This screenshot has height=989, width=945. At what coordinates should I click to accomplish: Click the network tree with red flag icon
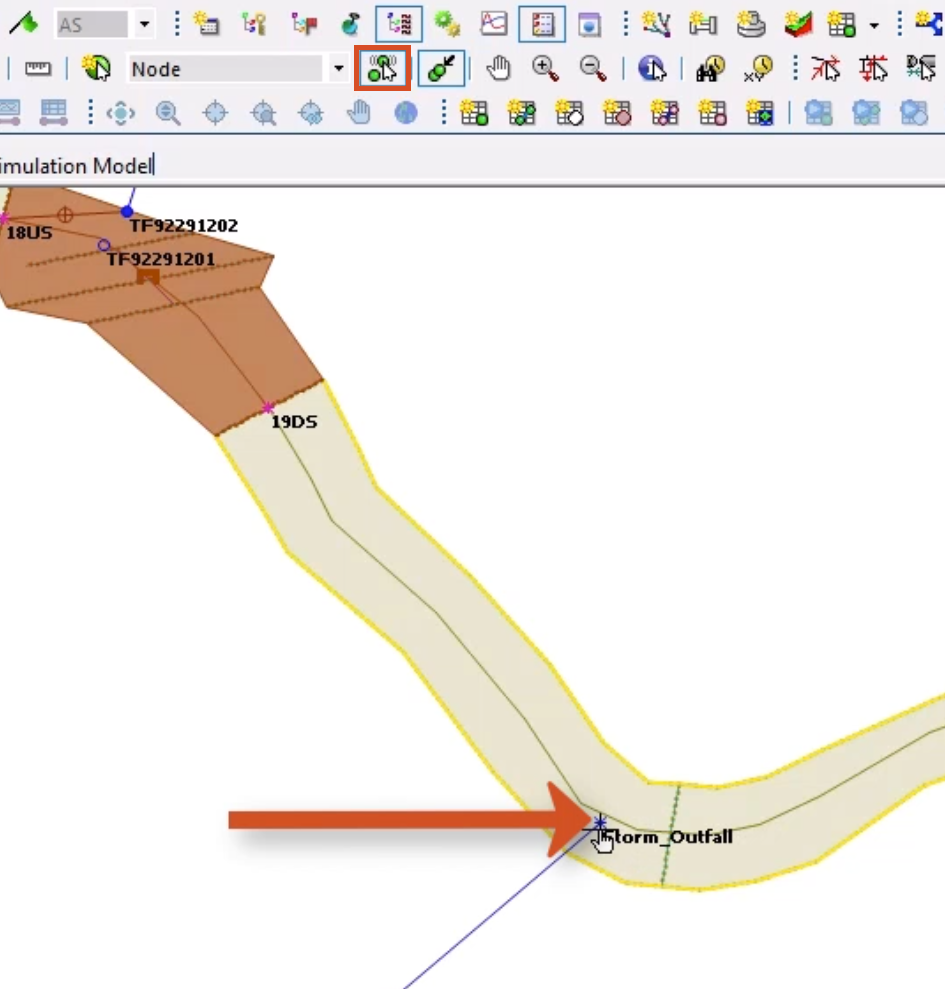click(303, 24)
